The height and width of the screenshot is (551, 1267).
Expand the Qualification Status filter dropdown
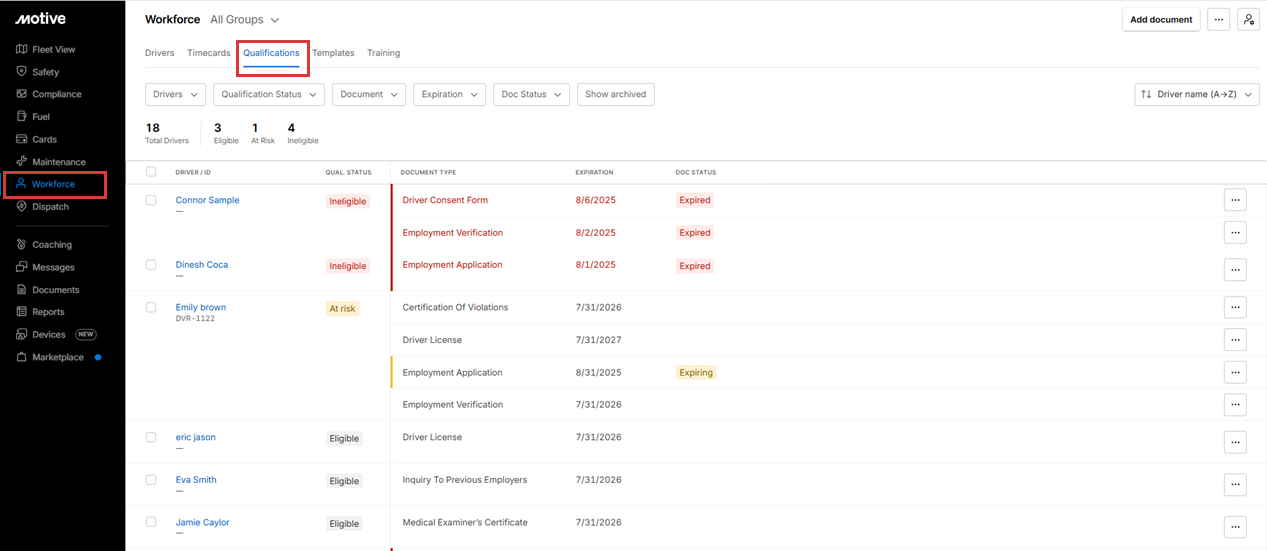click(268, 94)
